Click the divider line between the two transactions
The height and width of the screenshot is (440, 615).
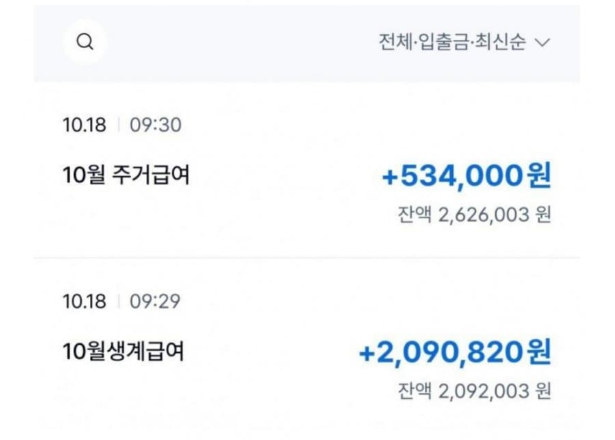coord(307,258)
